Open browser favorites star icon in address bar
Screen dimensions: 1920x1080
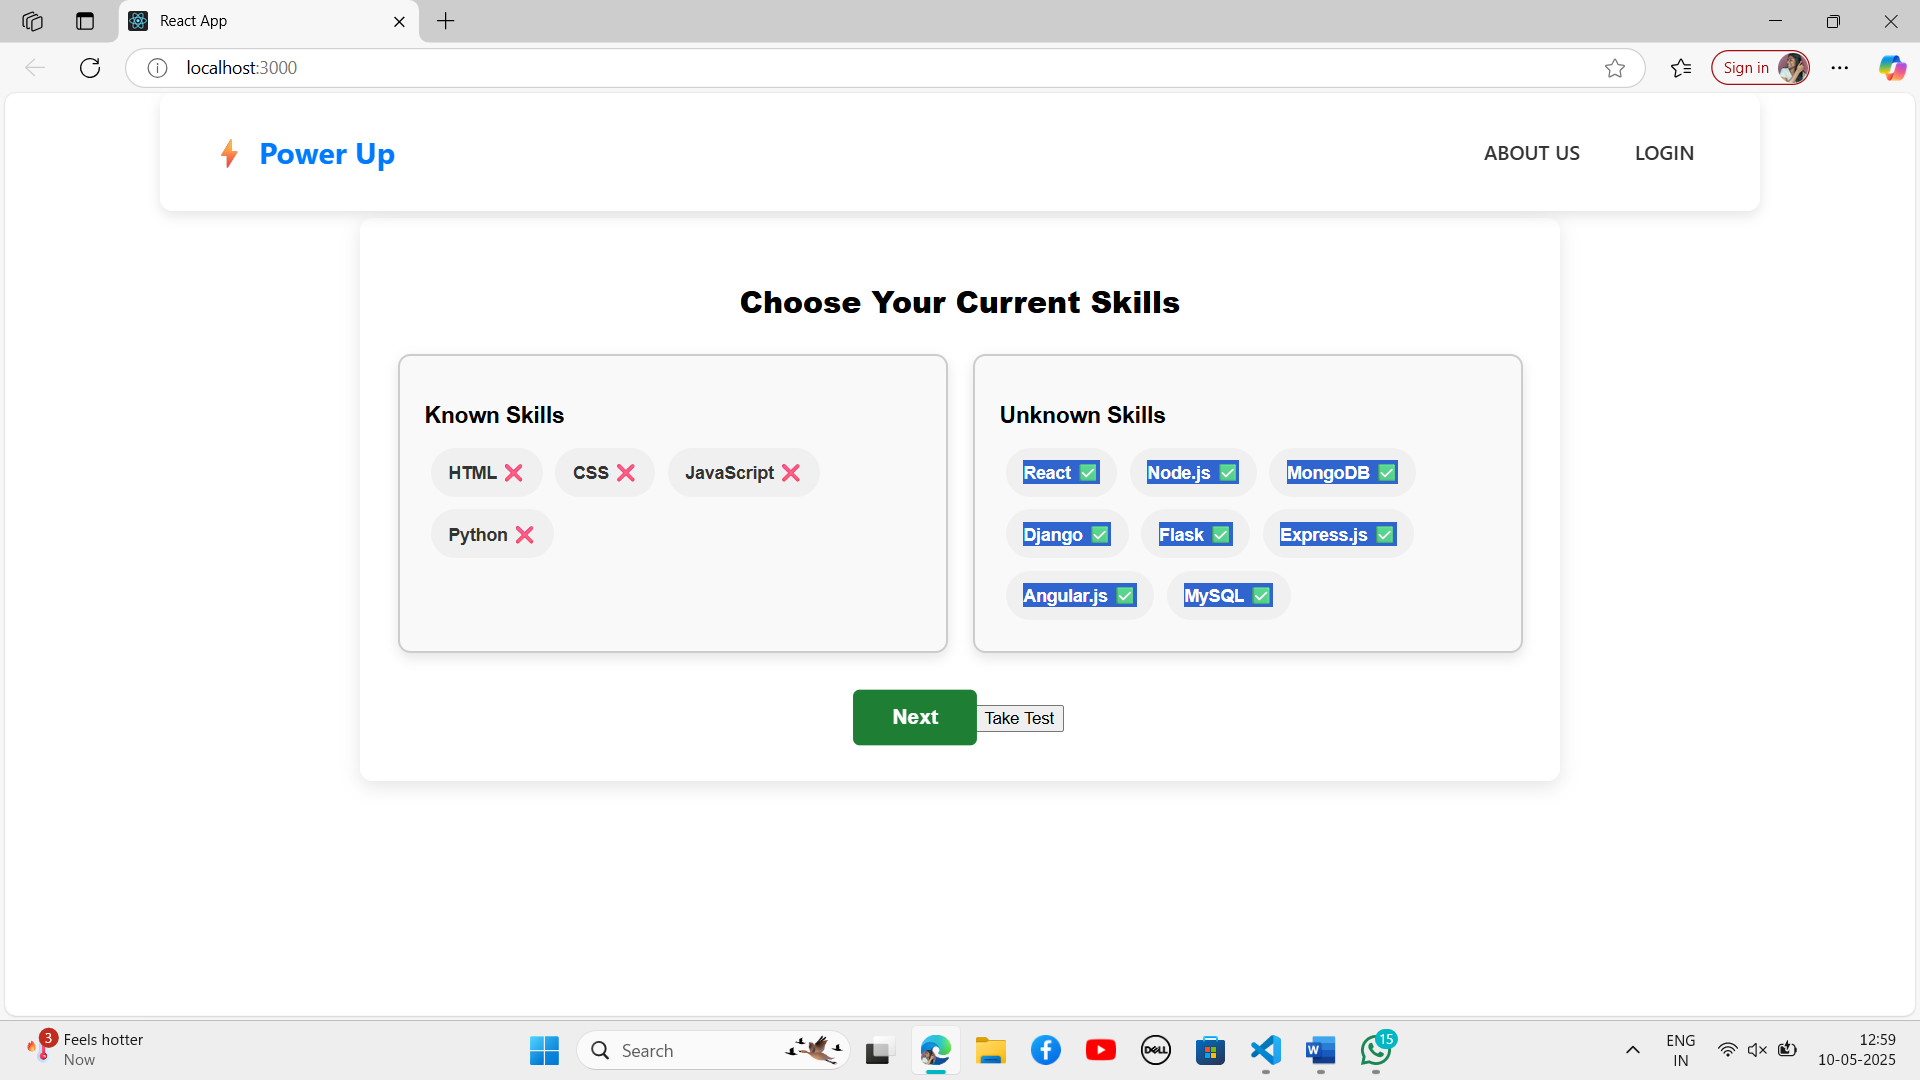(1614, 68)
